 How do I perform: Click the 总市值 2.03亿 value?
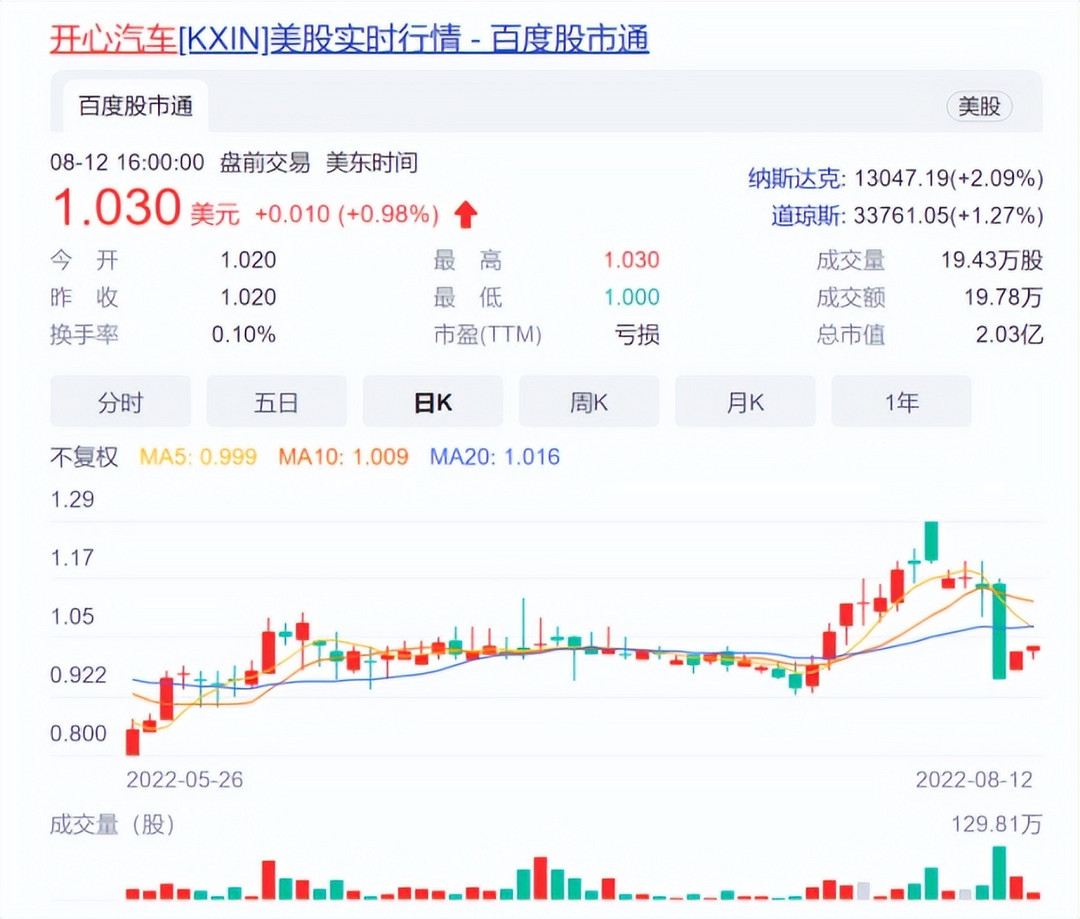[1009, 335]
